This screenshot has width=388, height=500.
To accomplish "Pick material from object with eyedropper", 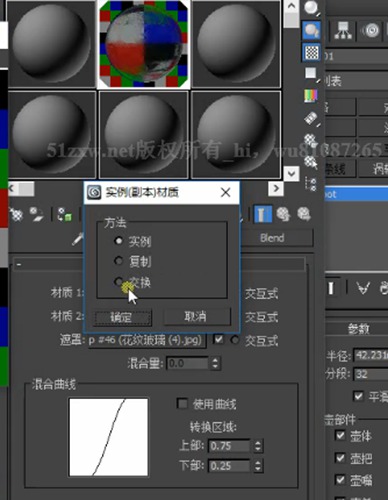I will click(x=77, y=239).
